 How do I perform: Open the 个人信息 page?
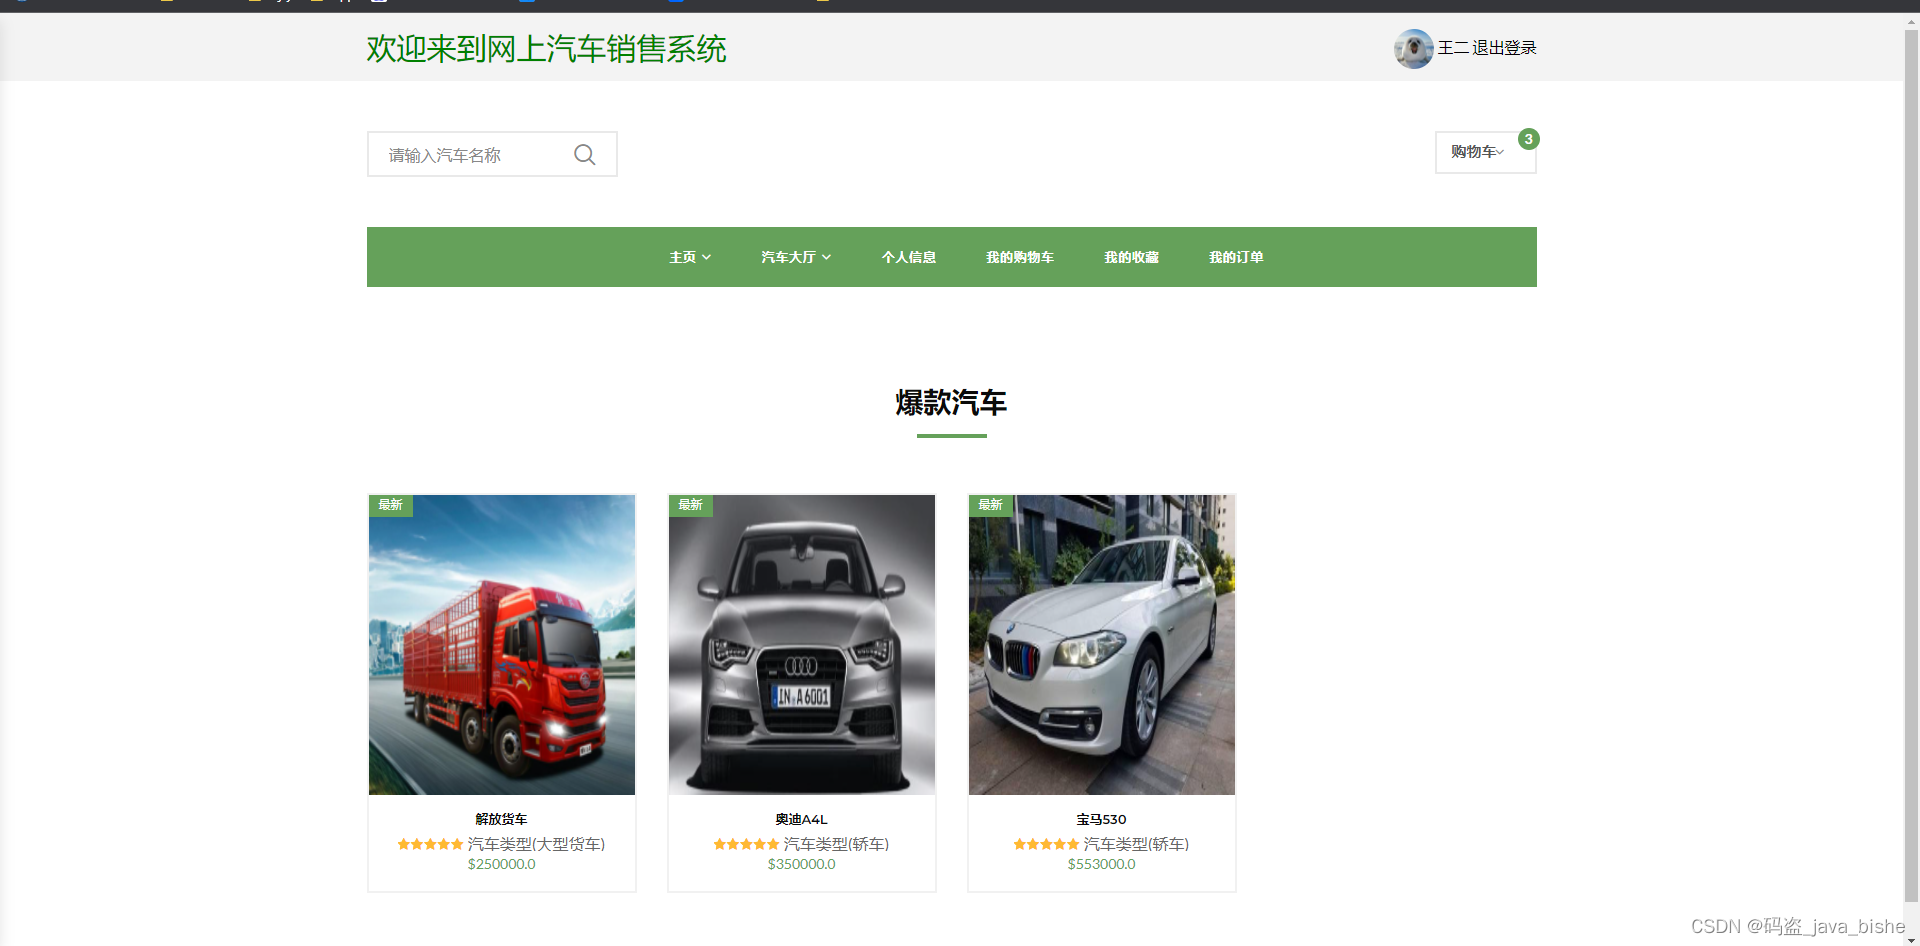[909, 257]
